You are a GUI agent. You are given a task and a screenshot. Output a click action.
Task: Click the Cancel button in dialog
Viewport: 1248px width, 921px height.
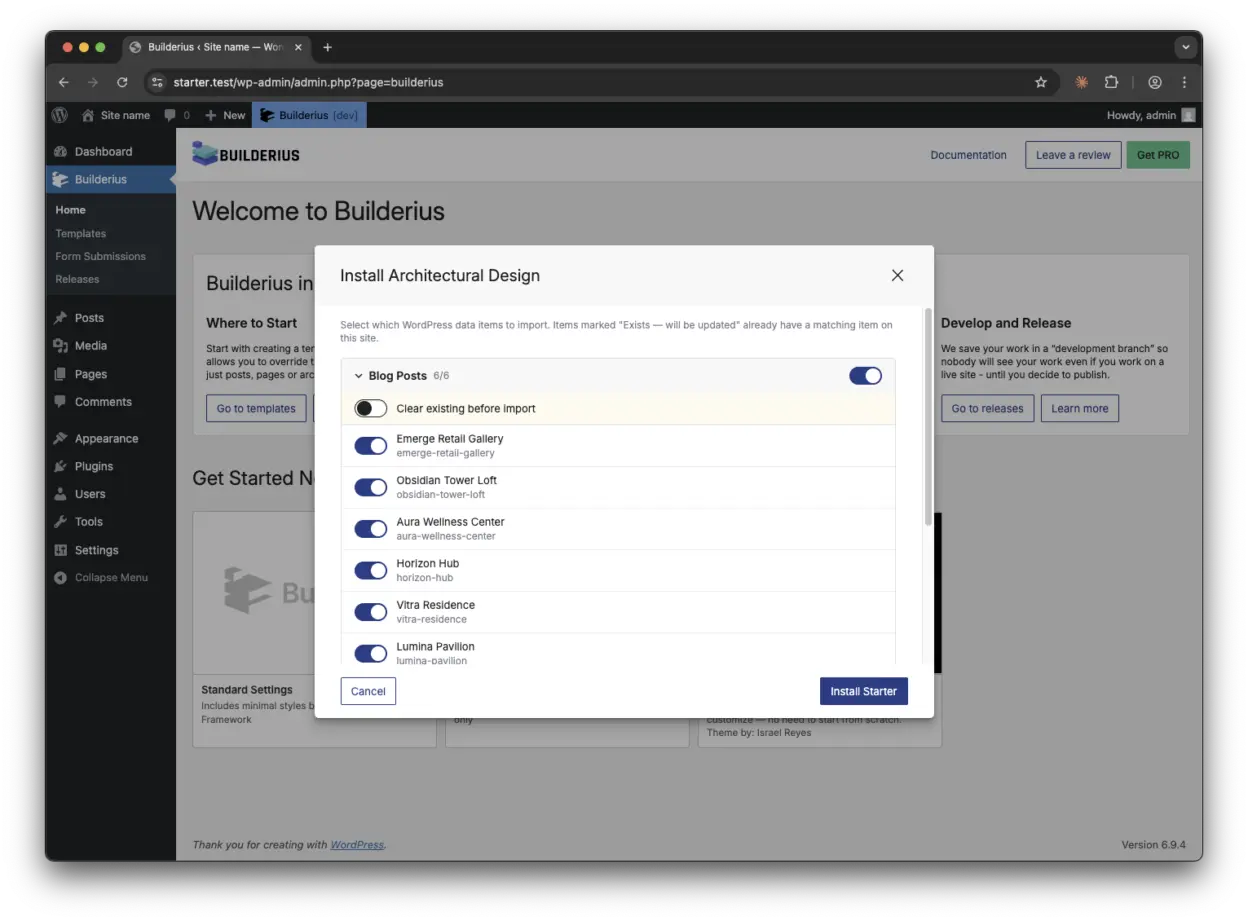[x=368, y=691]
